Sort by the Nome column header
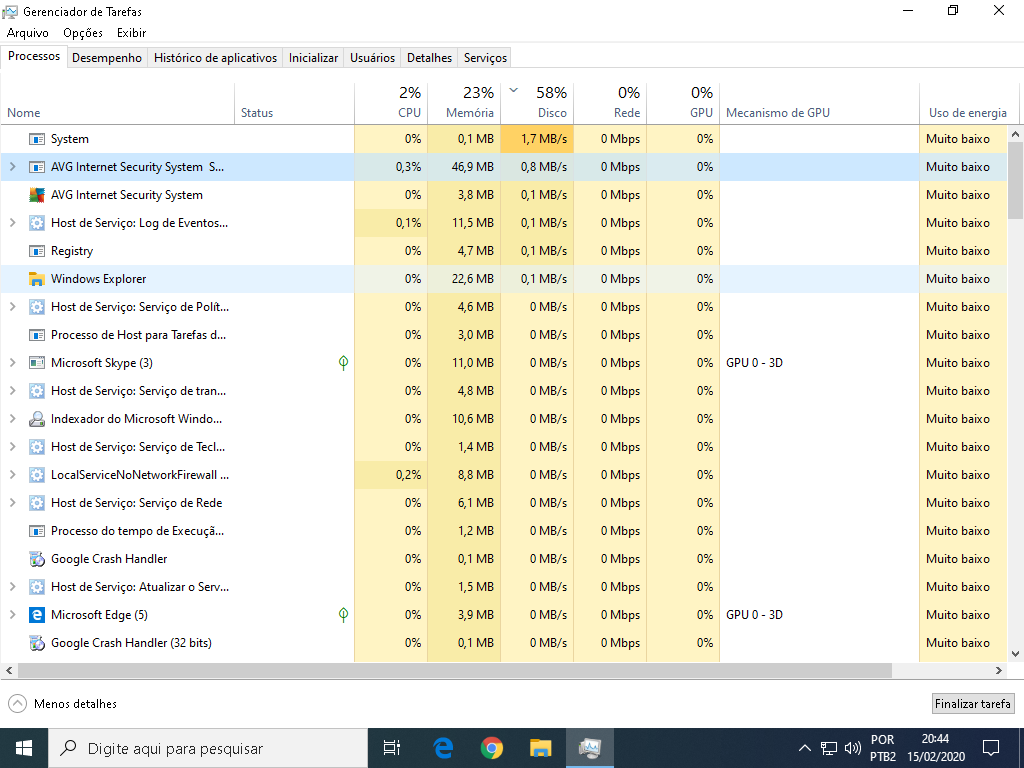Viewport: 1024px width, 768px height. [x=118, y=103]
